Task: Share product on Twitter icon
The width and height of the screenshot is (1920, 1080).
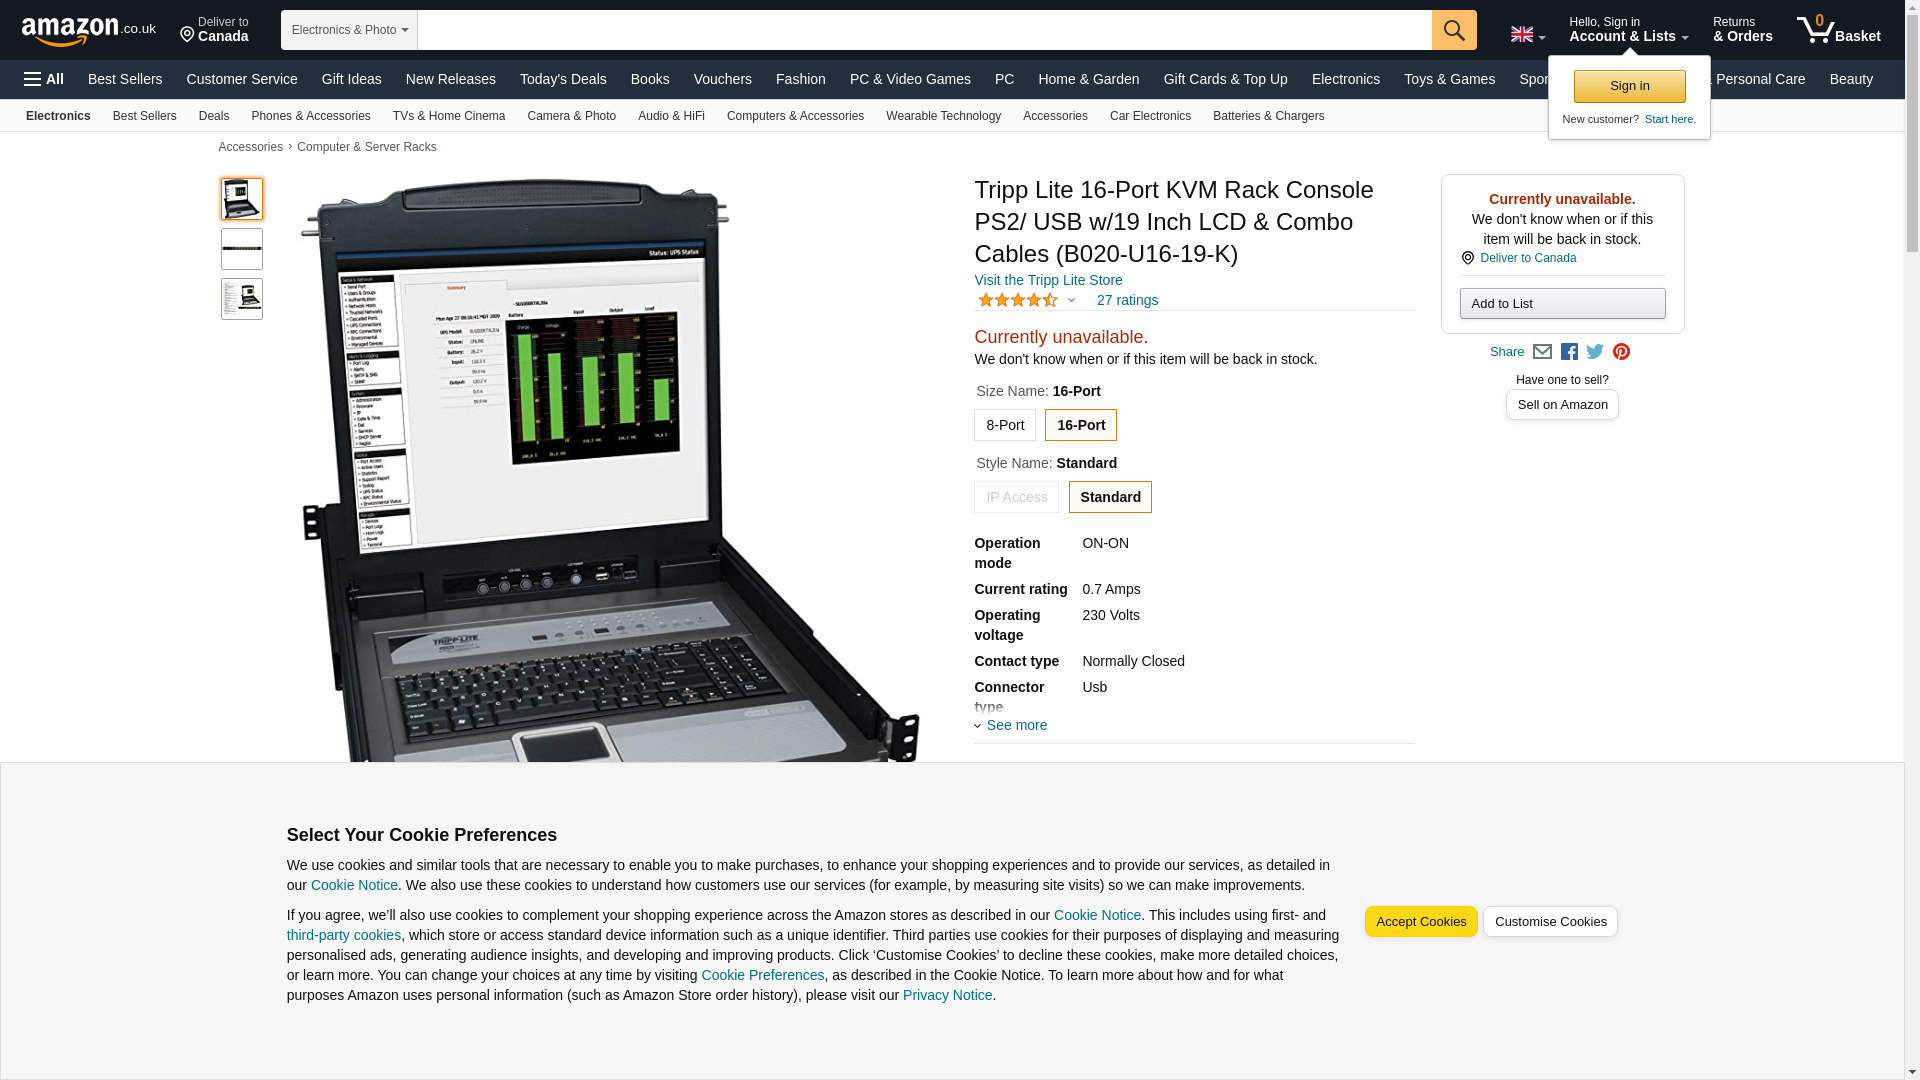Action: (1595, 352)
